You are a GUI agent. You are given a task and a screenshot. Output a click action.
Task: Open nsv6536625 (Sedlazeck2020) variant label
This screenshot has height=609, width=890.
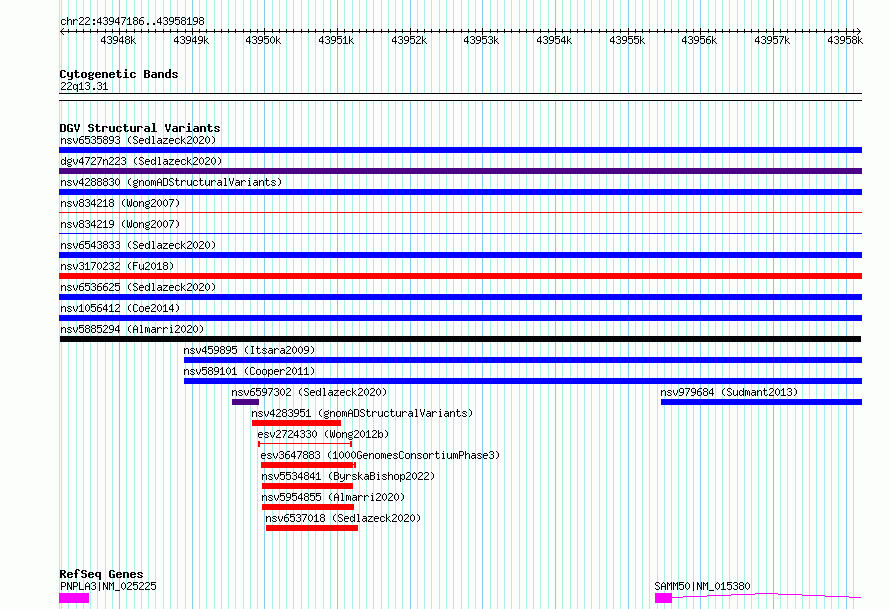click(138, 287)
